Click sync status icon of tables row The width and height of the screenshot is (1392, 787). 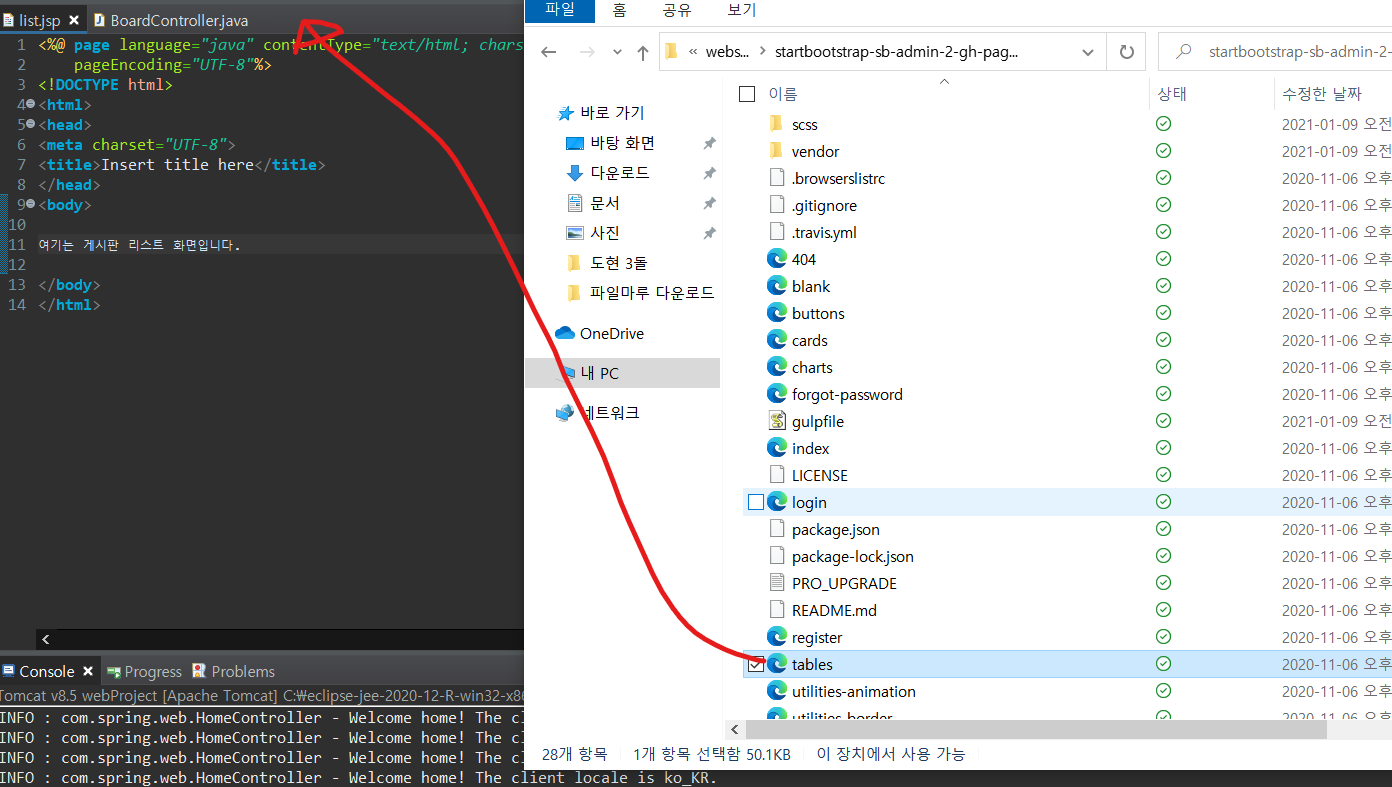pyautogui.click(x=1163, y=664)
